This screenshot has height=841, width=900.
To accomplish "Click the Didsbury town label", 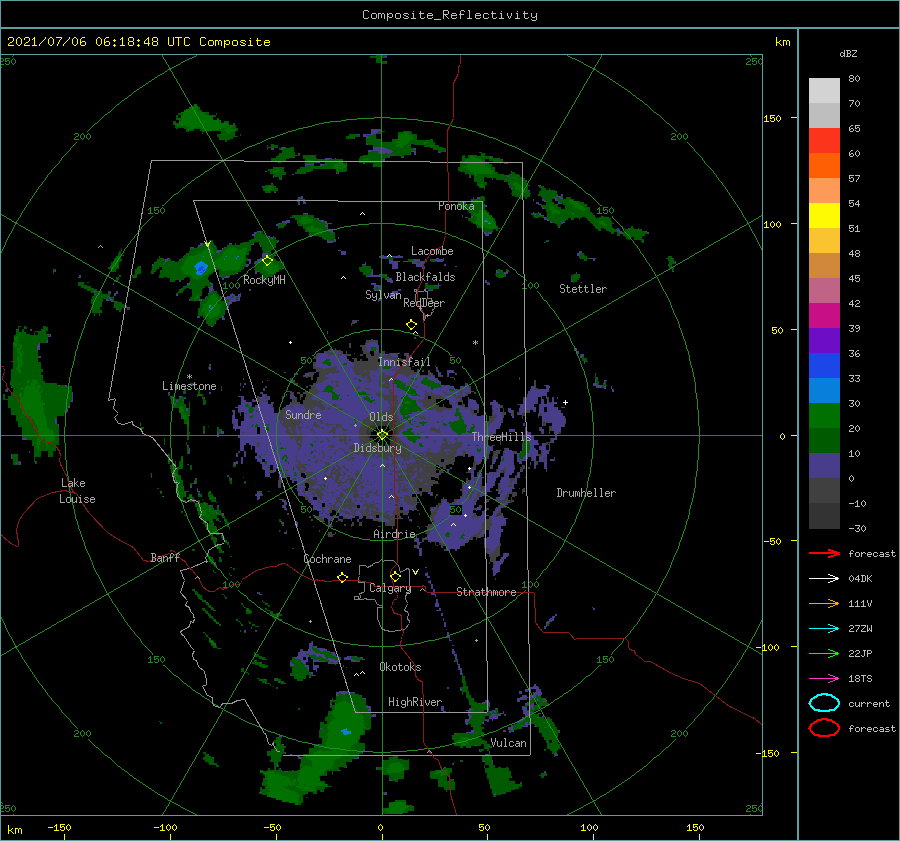I will (x=377, y=448).
